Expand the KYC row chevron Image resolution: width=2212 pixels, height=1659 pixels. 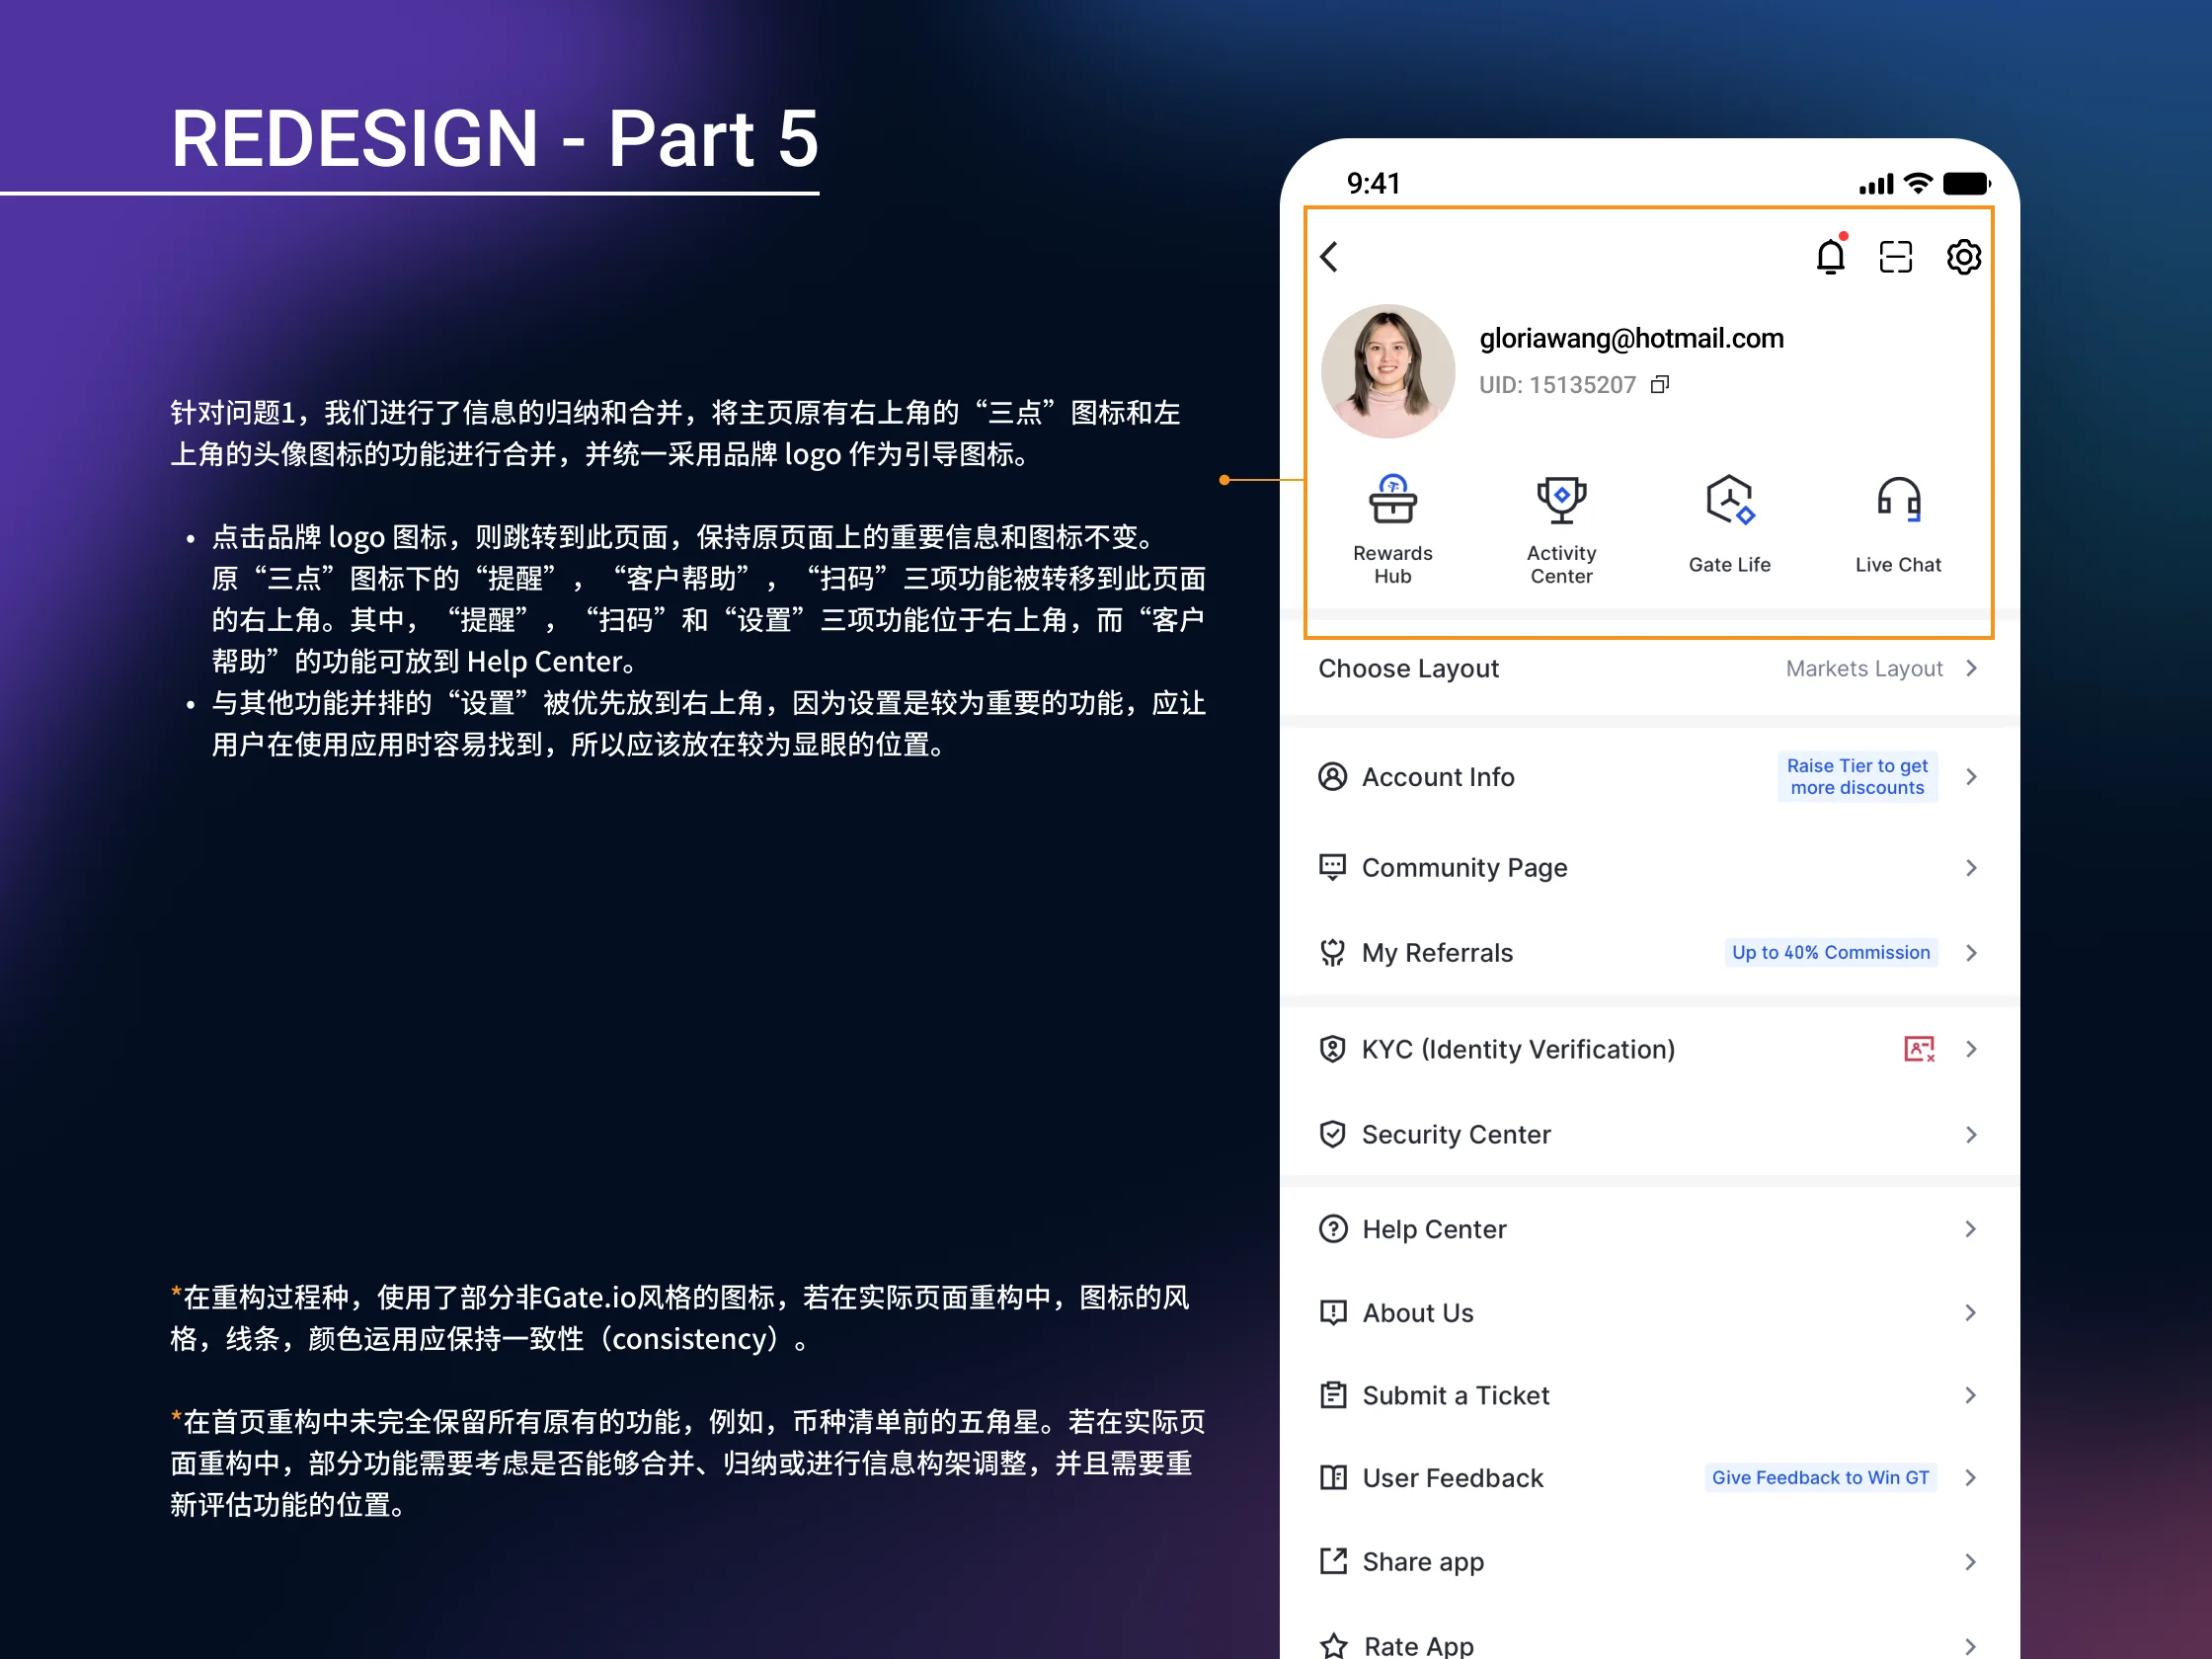(1972, 1049)
